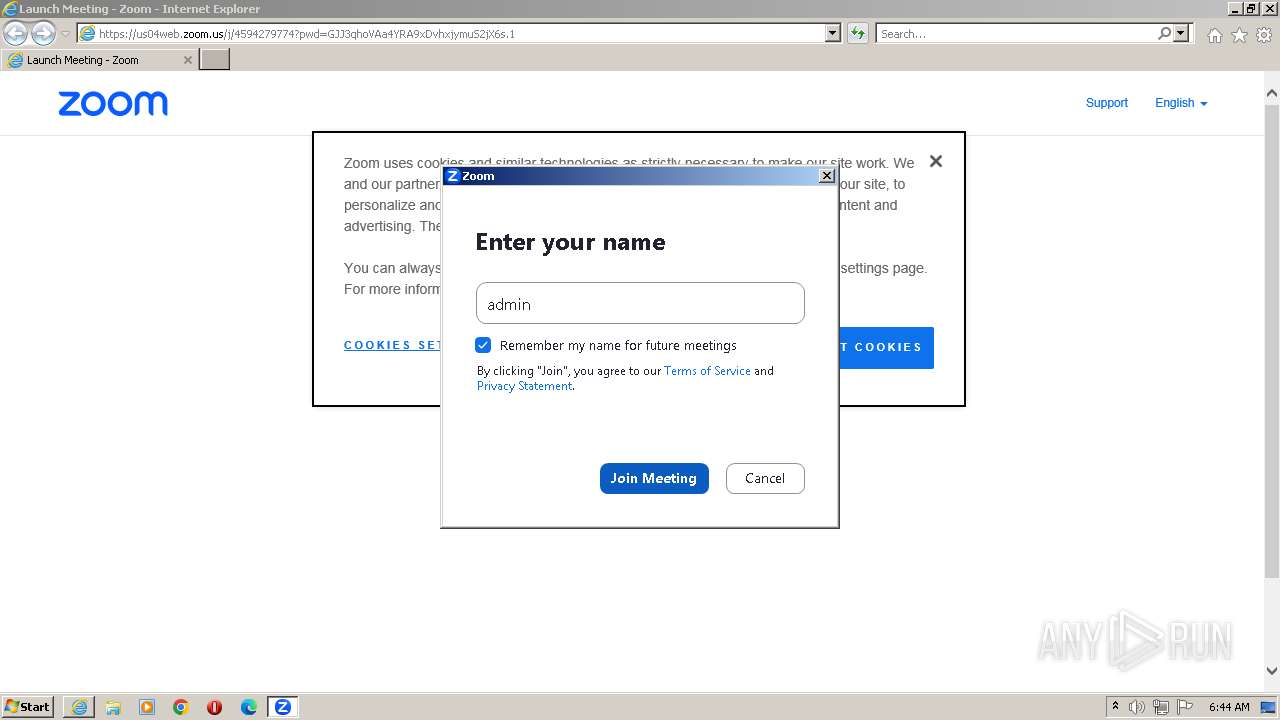Viewport: 1280px width, 720px height.
Task: Click the volume tray icon
Action: (x=1139, y=707)
